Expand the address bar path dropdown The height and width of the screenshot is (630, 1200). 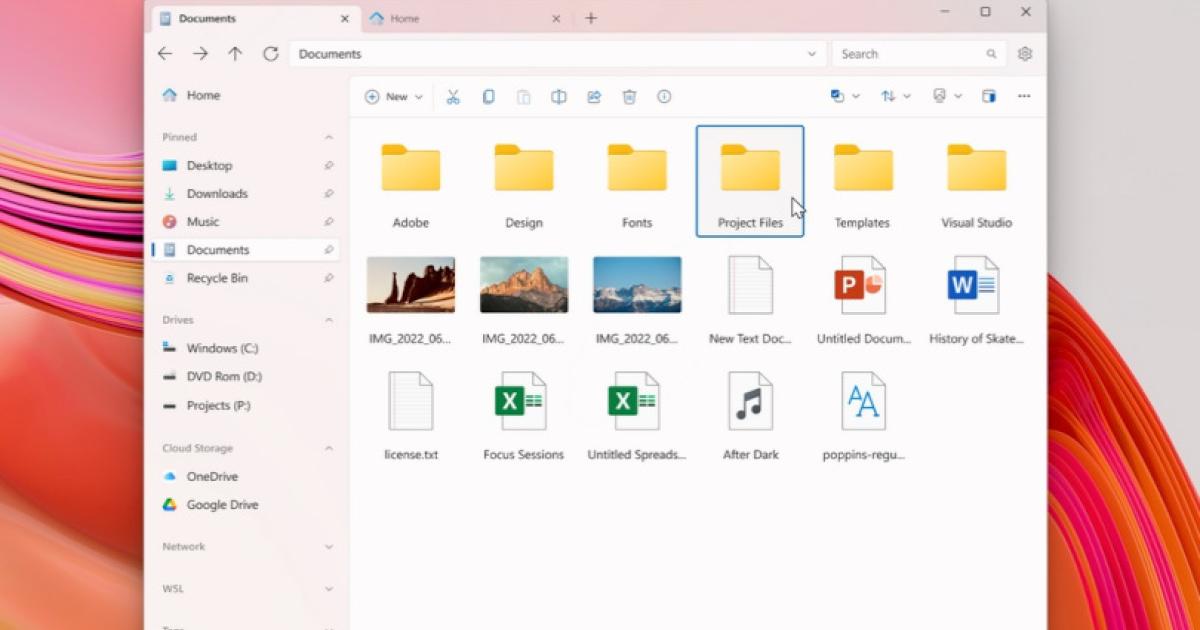[x=812, y=54]
